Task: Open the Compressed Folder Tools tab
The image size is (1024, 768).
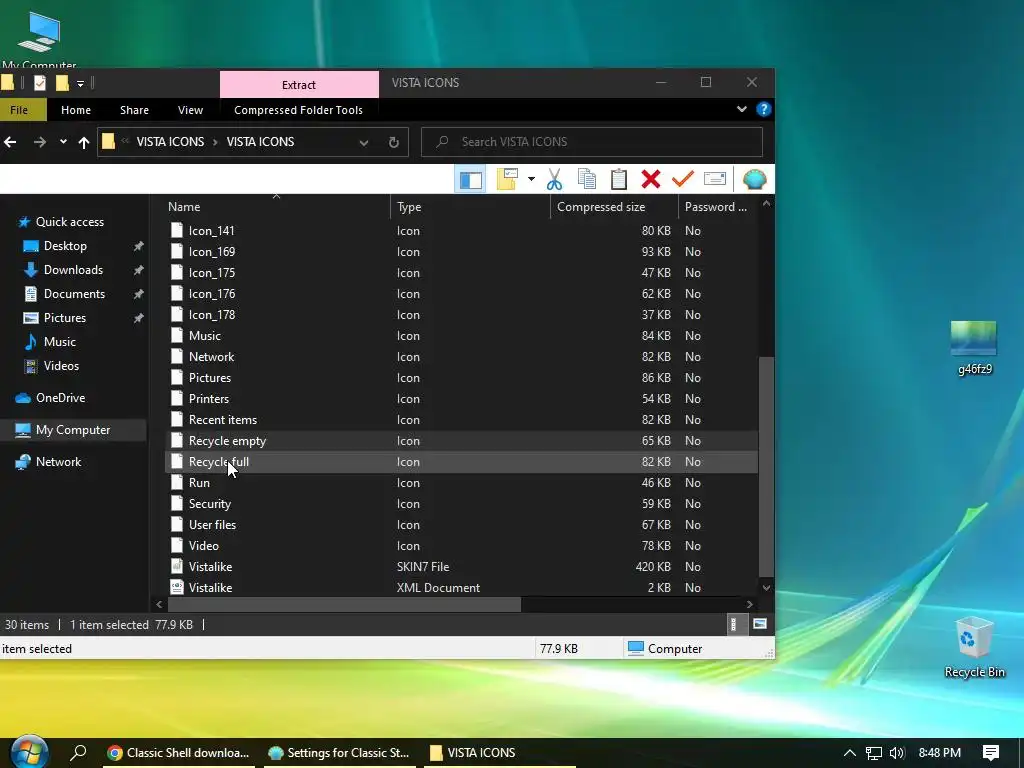Action: click(298, 110)
